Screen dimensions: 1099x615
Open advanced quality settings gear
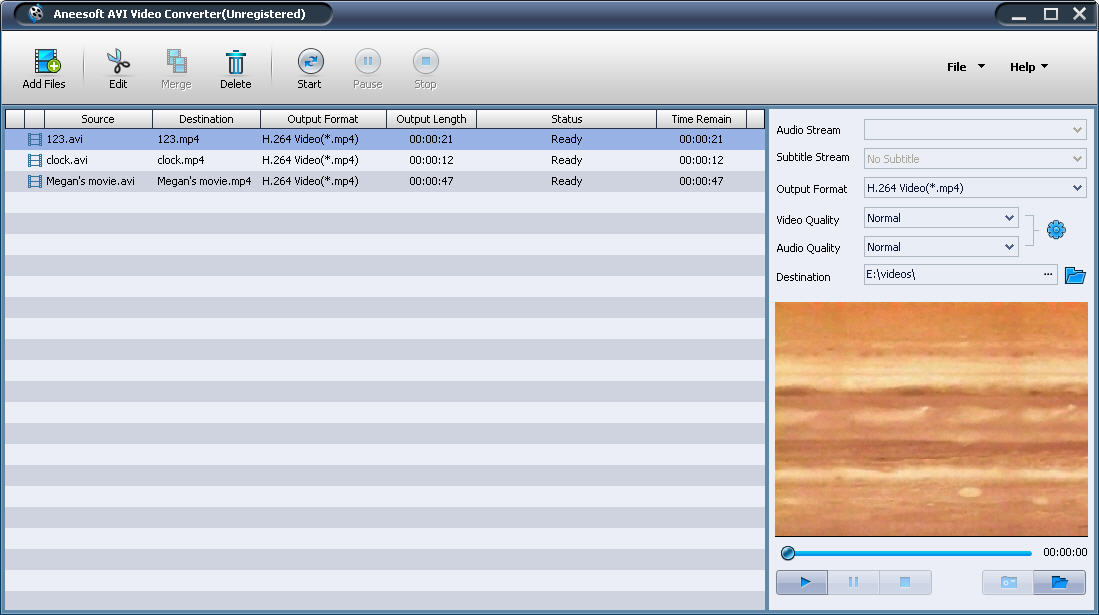click(1056, 230)
